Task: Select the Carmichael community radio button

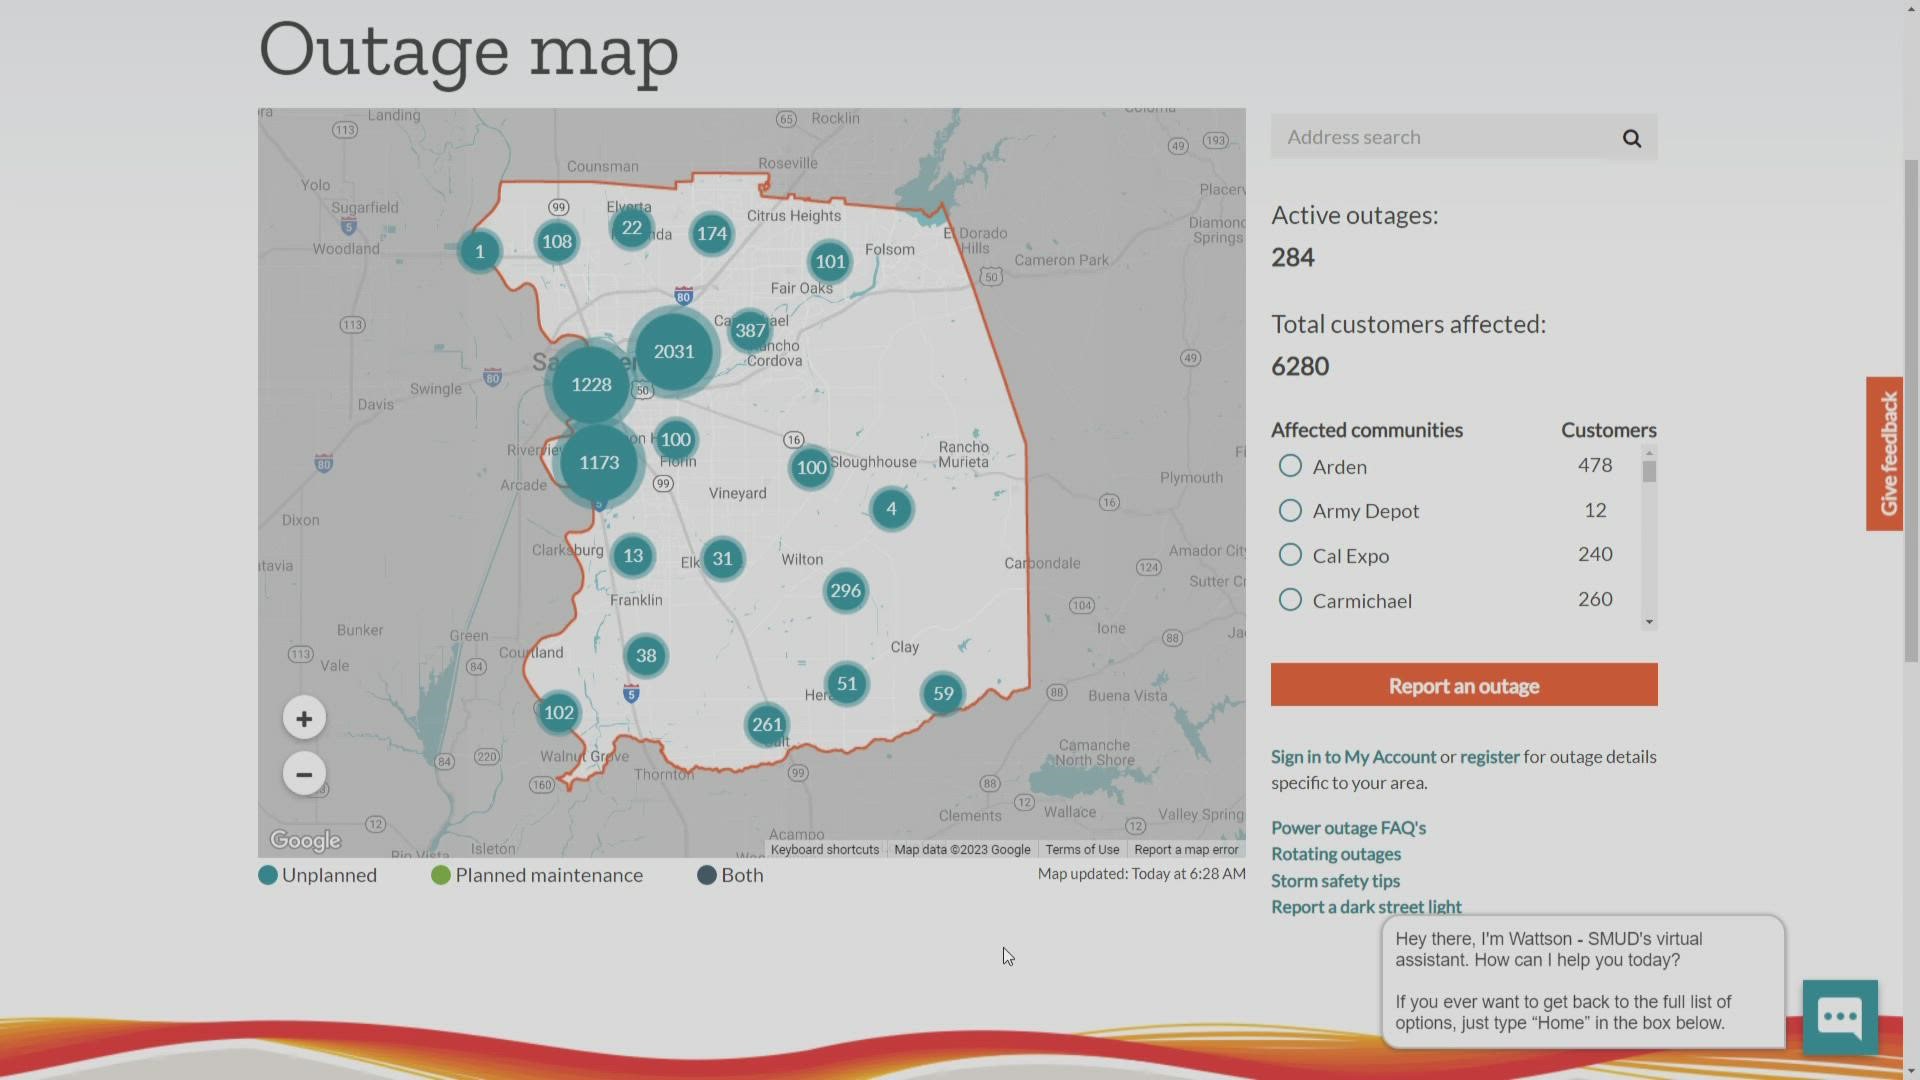Action: pos(1290,600)
